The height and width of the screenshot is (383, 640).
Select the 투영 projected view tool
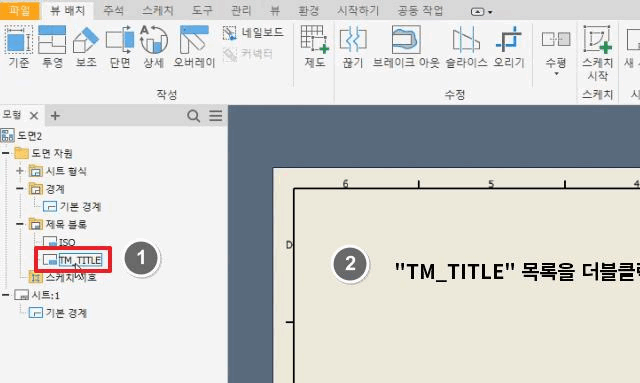point(52,46)
